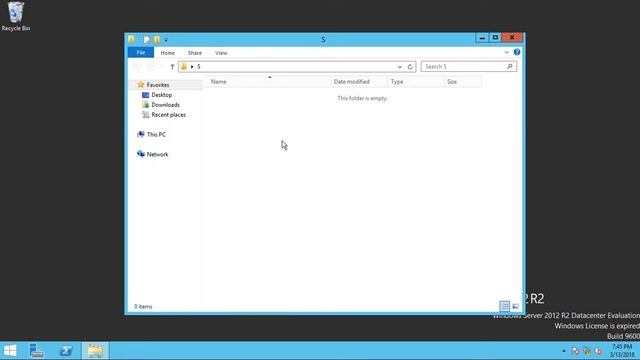Image resolution: width=640 pixels, height=360 pixels.
Task: Click the Favorites star icon
Action: point(141,84)
